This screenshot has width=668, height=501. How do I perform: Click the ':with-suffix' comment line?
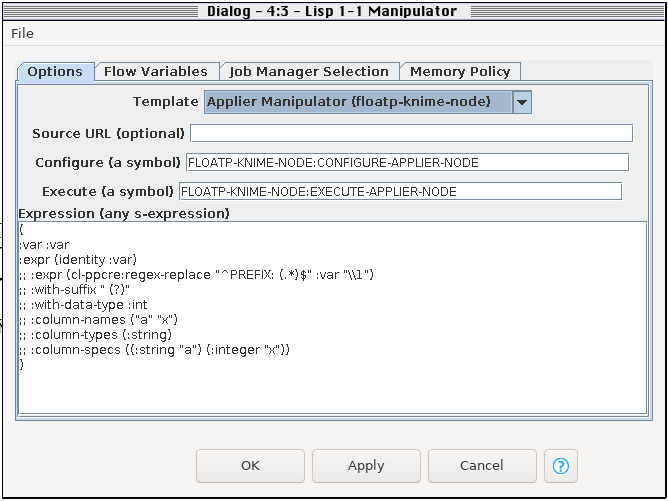click(75, 290)
